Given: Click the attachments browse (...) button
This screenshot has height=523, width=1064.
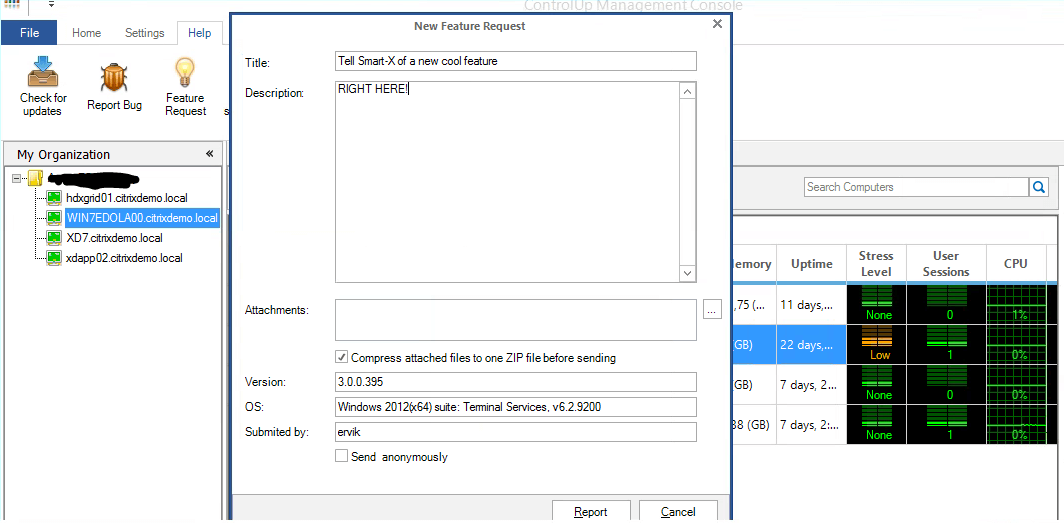Looking at the screenshot, I should pyautogui.click(x=712, y=310).
